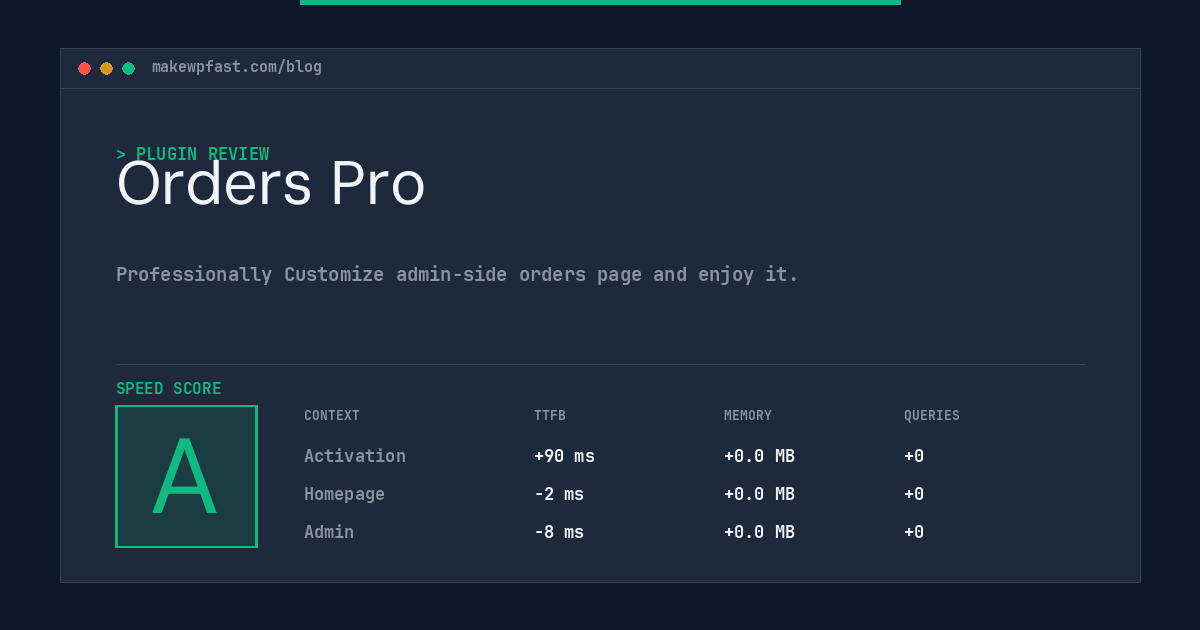Click the CONTEXT column header

pos(332,416)
